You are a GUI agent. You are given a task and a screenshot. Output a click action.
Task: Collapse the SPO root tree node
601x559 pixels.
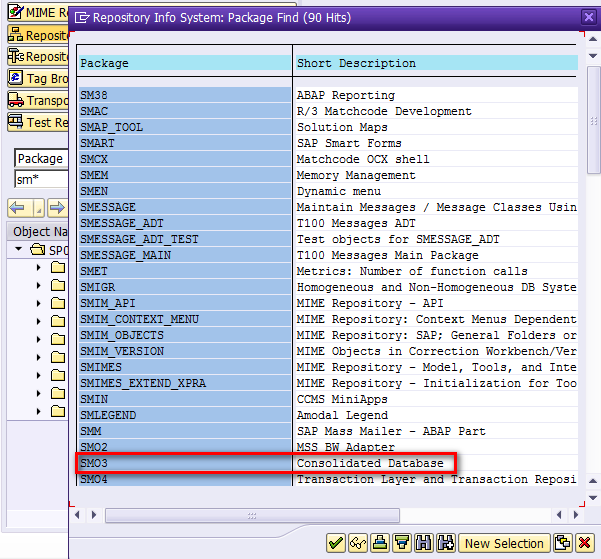[x=18, y=249]
